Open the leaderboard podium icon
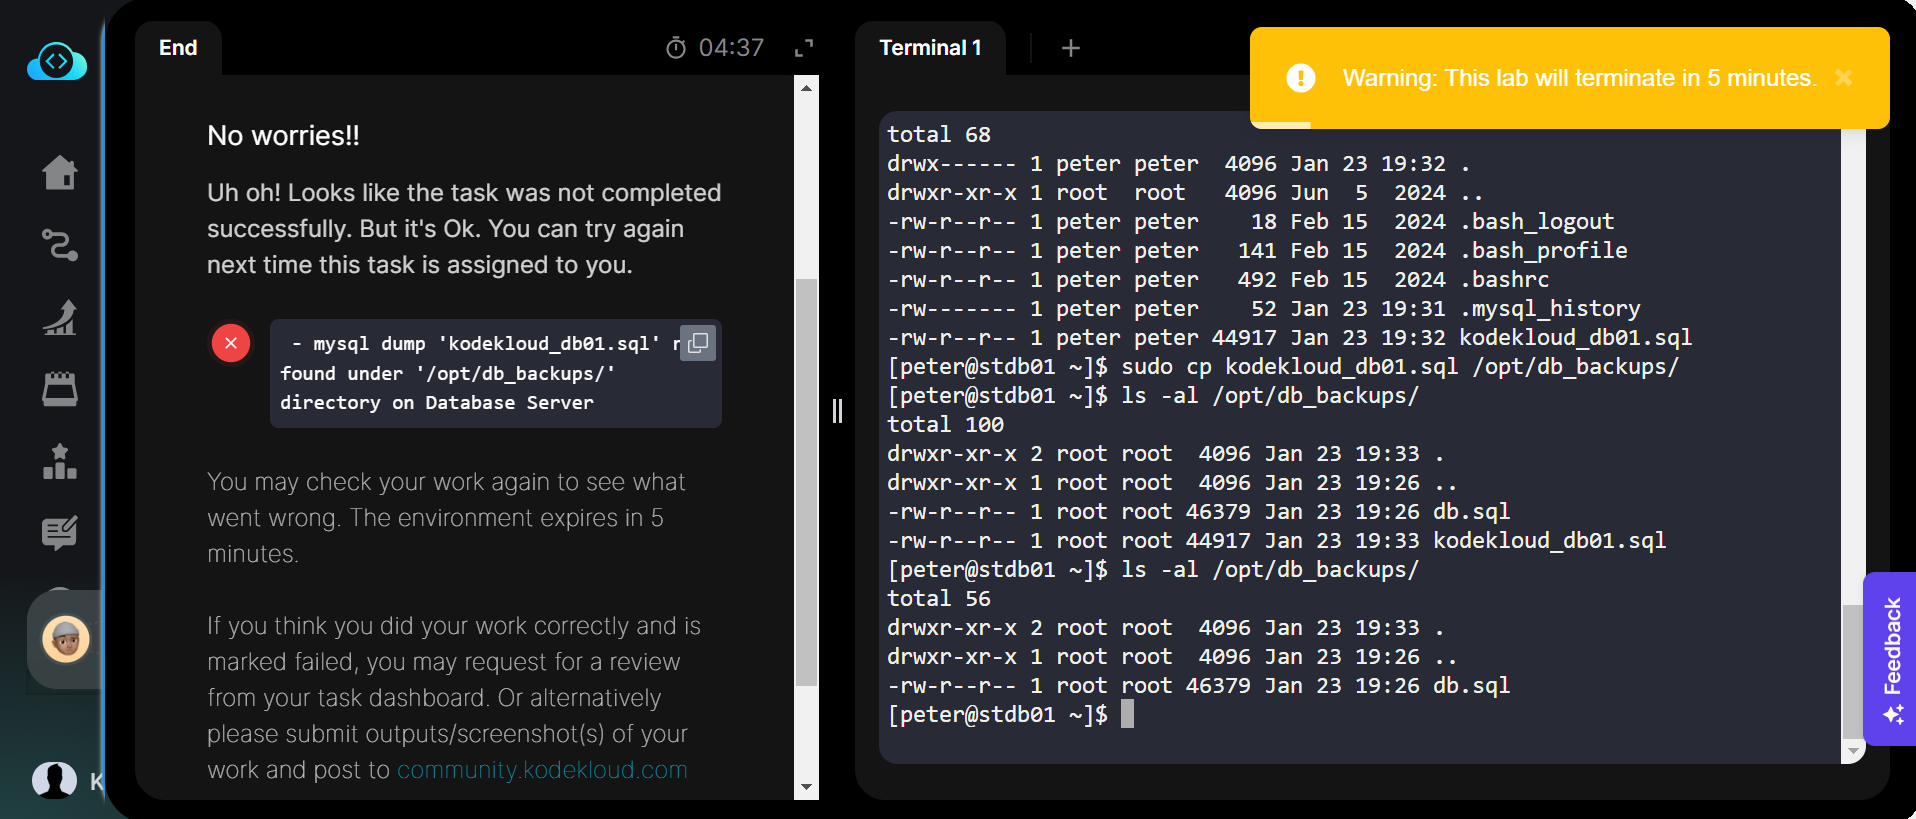 pyautogui.click(x=60, y=461)
